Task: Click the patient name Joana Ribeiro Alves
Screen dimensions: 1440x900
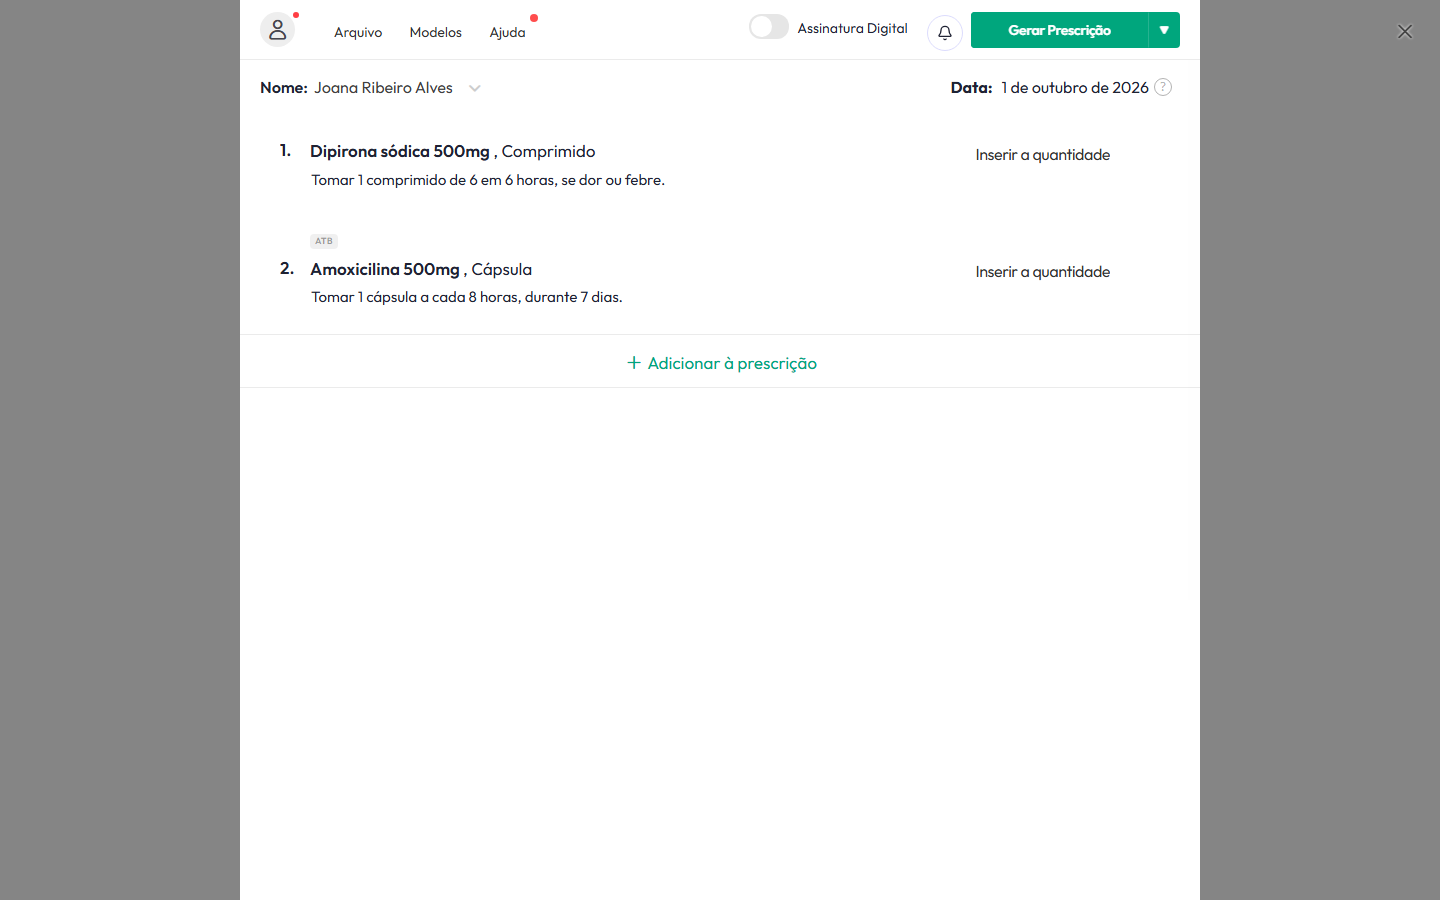Action: click(383, 88)
